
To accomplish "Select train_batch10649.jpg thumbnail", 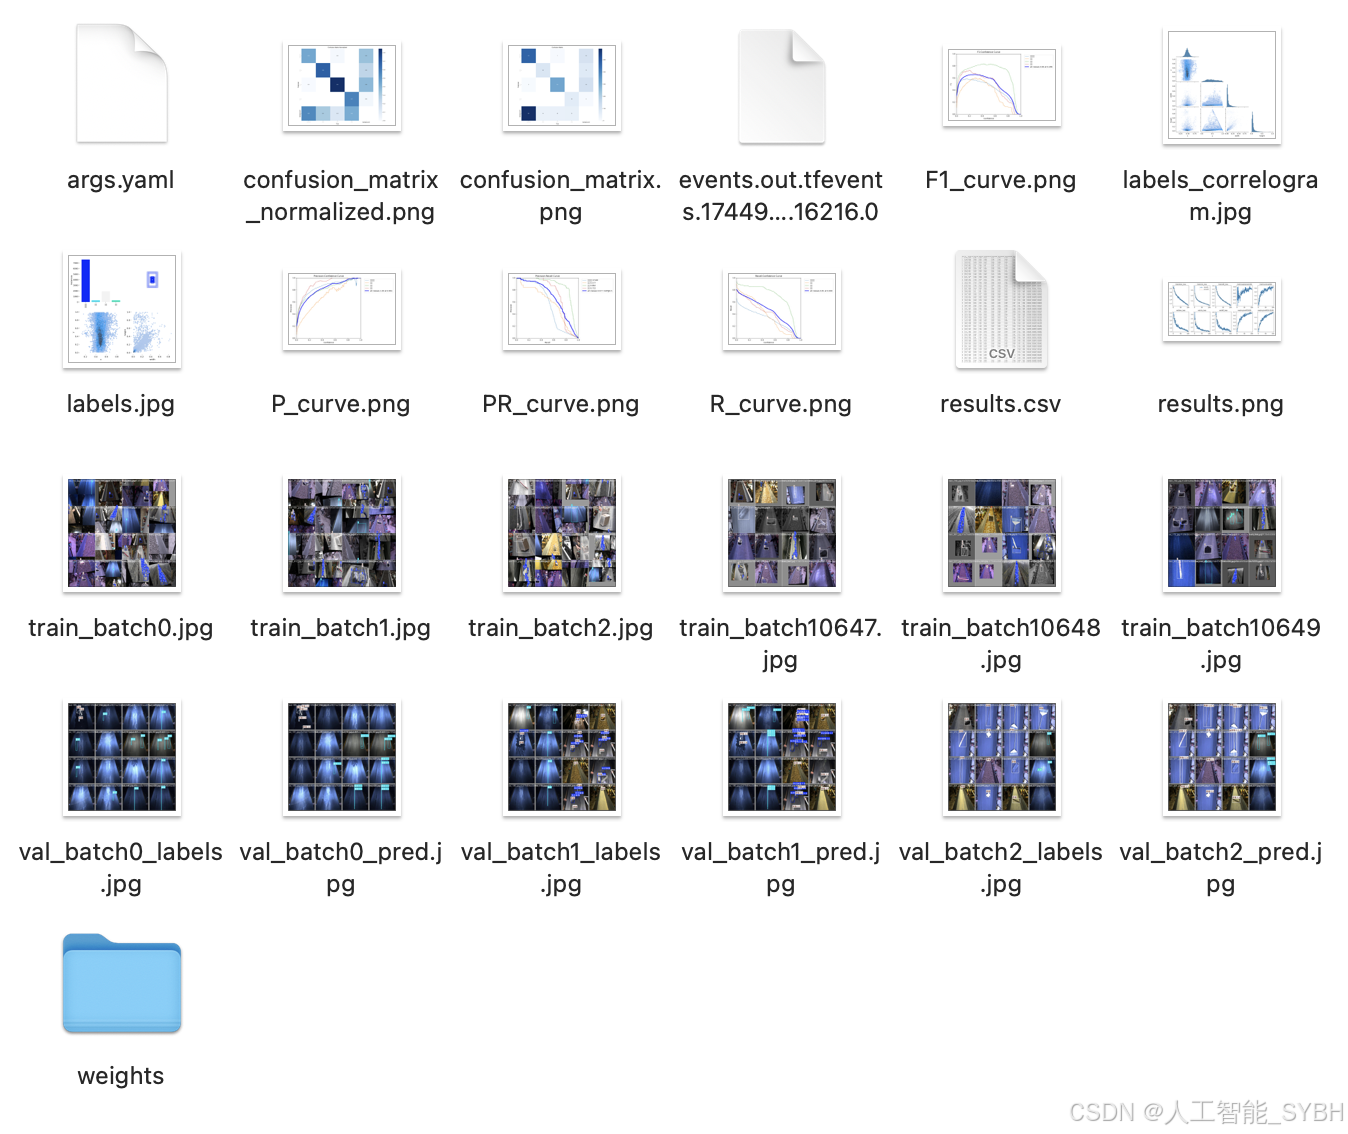I will [x=1222, y=533].
